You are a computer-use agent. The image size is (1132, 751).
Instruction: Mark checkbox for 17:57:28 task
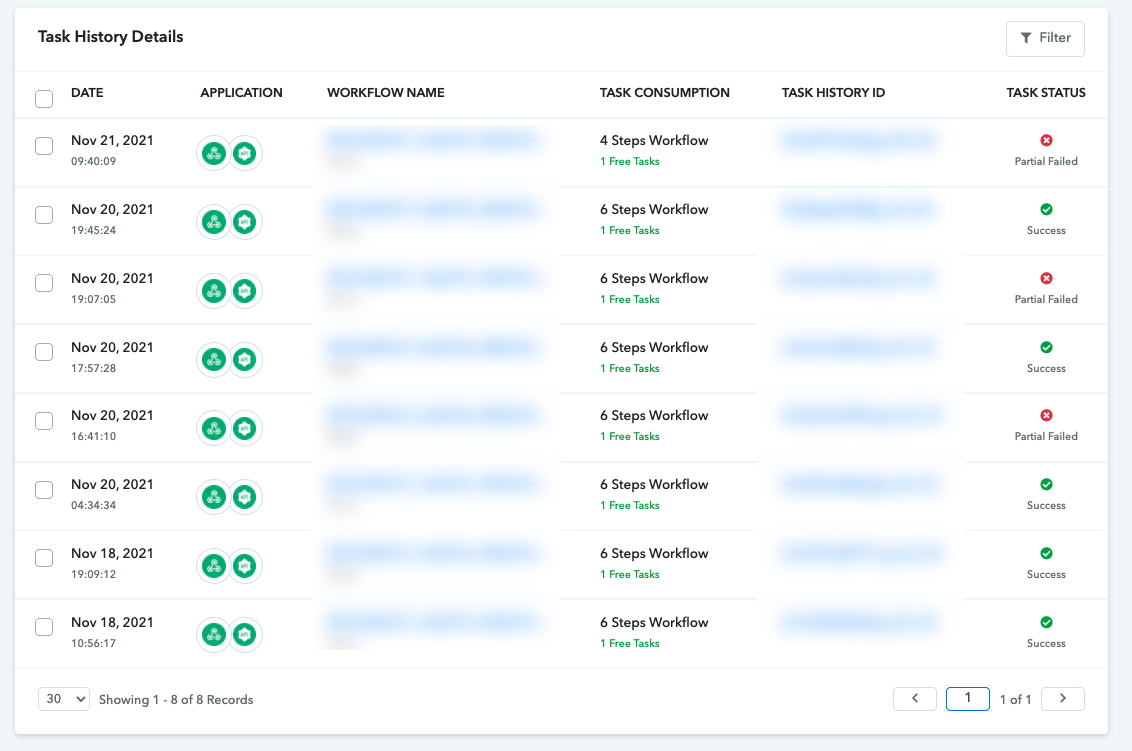click(44, 352)
